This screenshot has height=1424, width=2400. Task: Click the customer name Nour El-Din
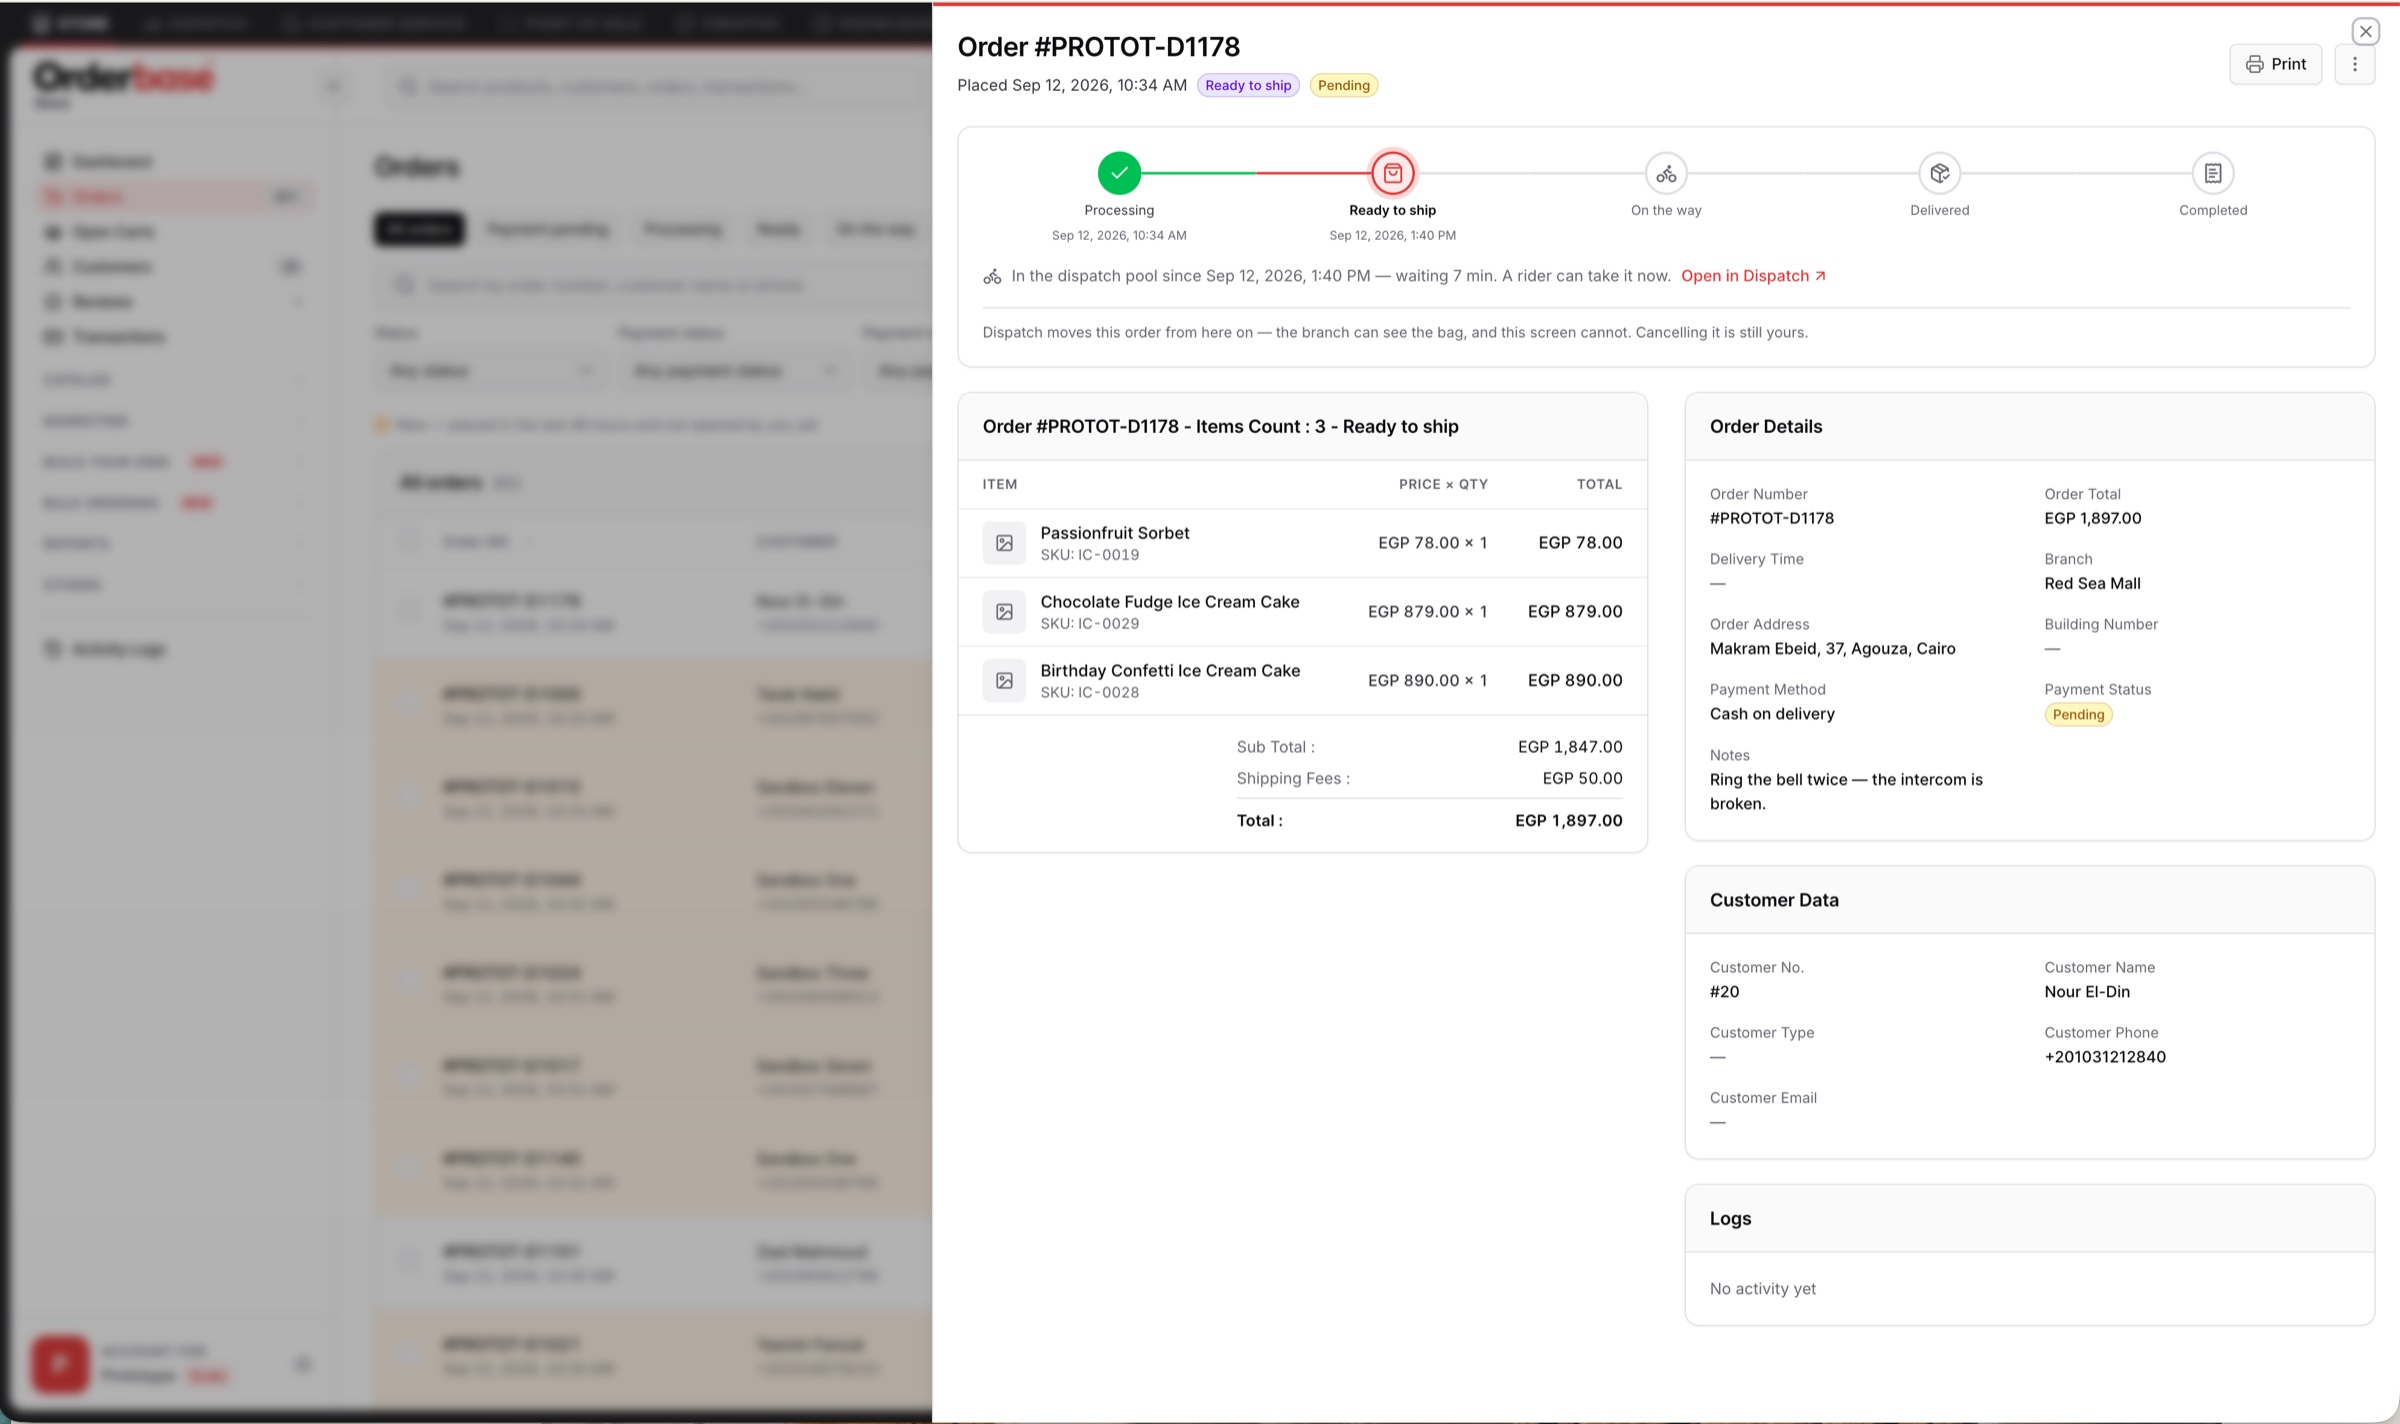[x=2087, y=992]
